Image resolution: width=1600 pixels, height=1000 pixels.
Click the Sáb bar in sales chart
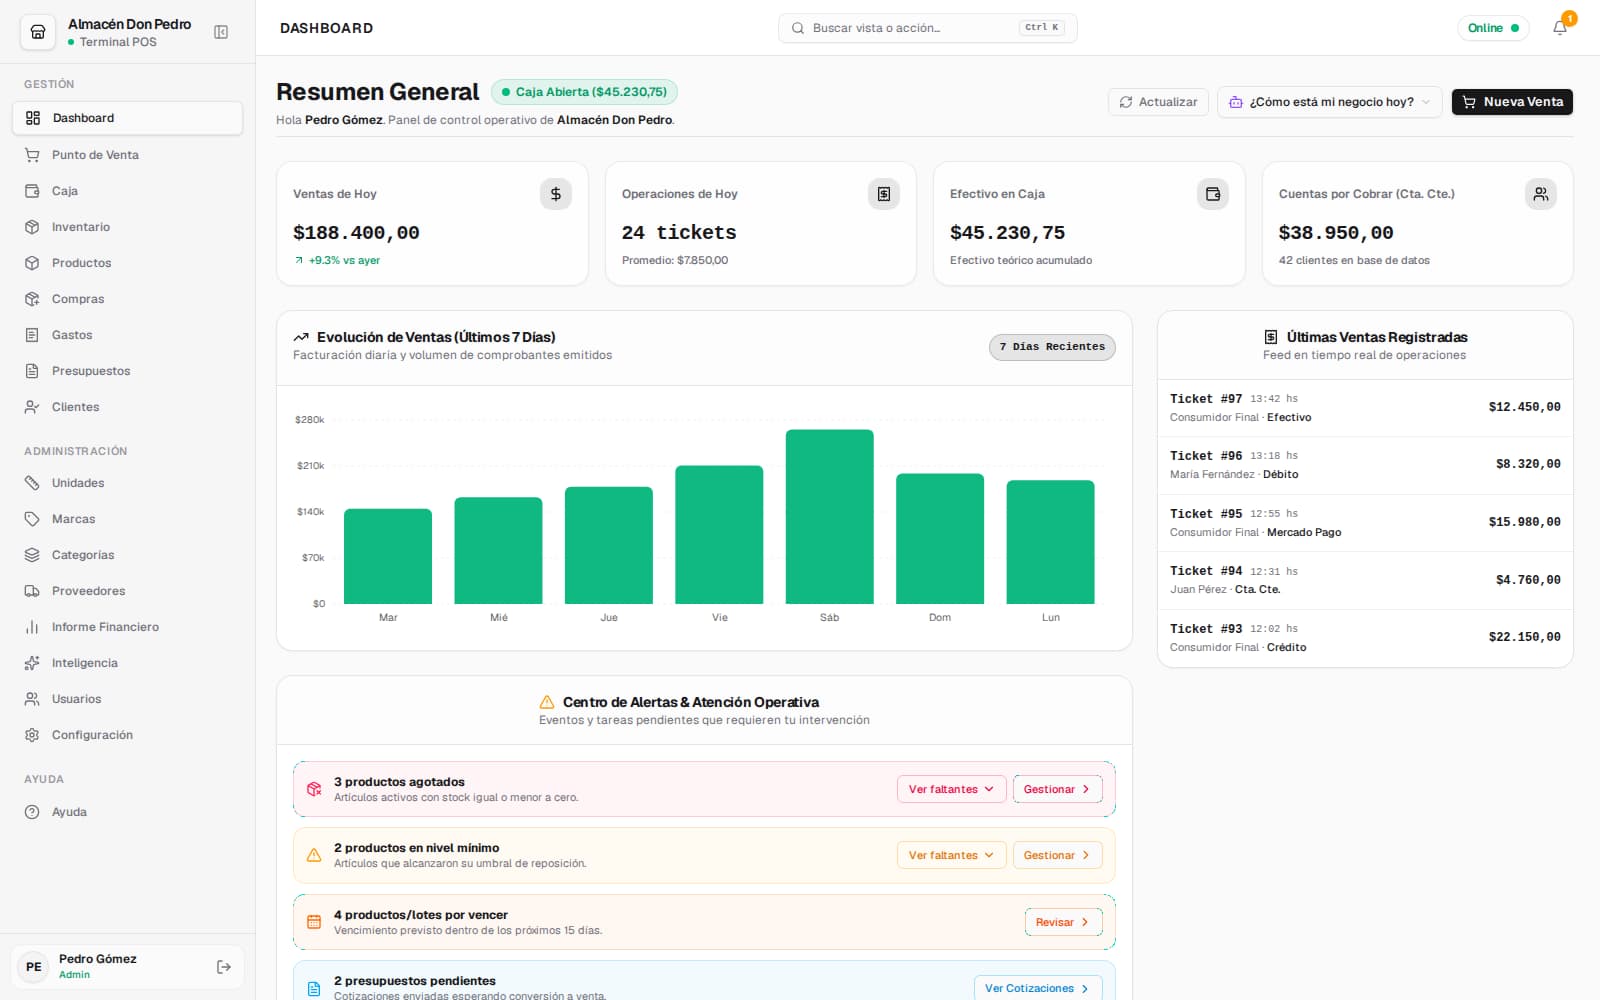tap(829, 517)
